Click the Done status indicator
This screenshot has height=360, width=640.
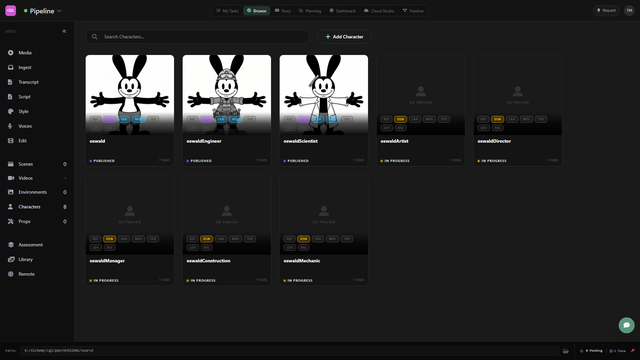pos(618,351)
